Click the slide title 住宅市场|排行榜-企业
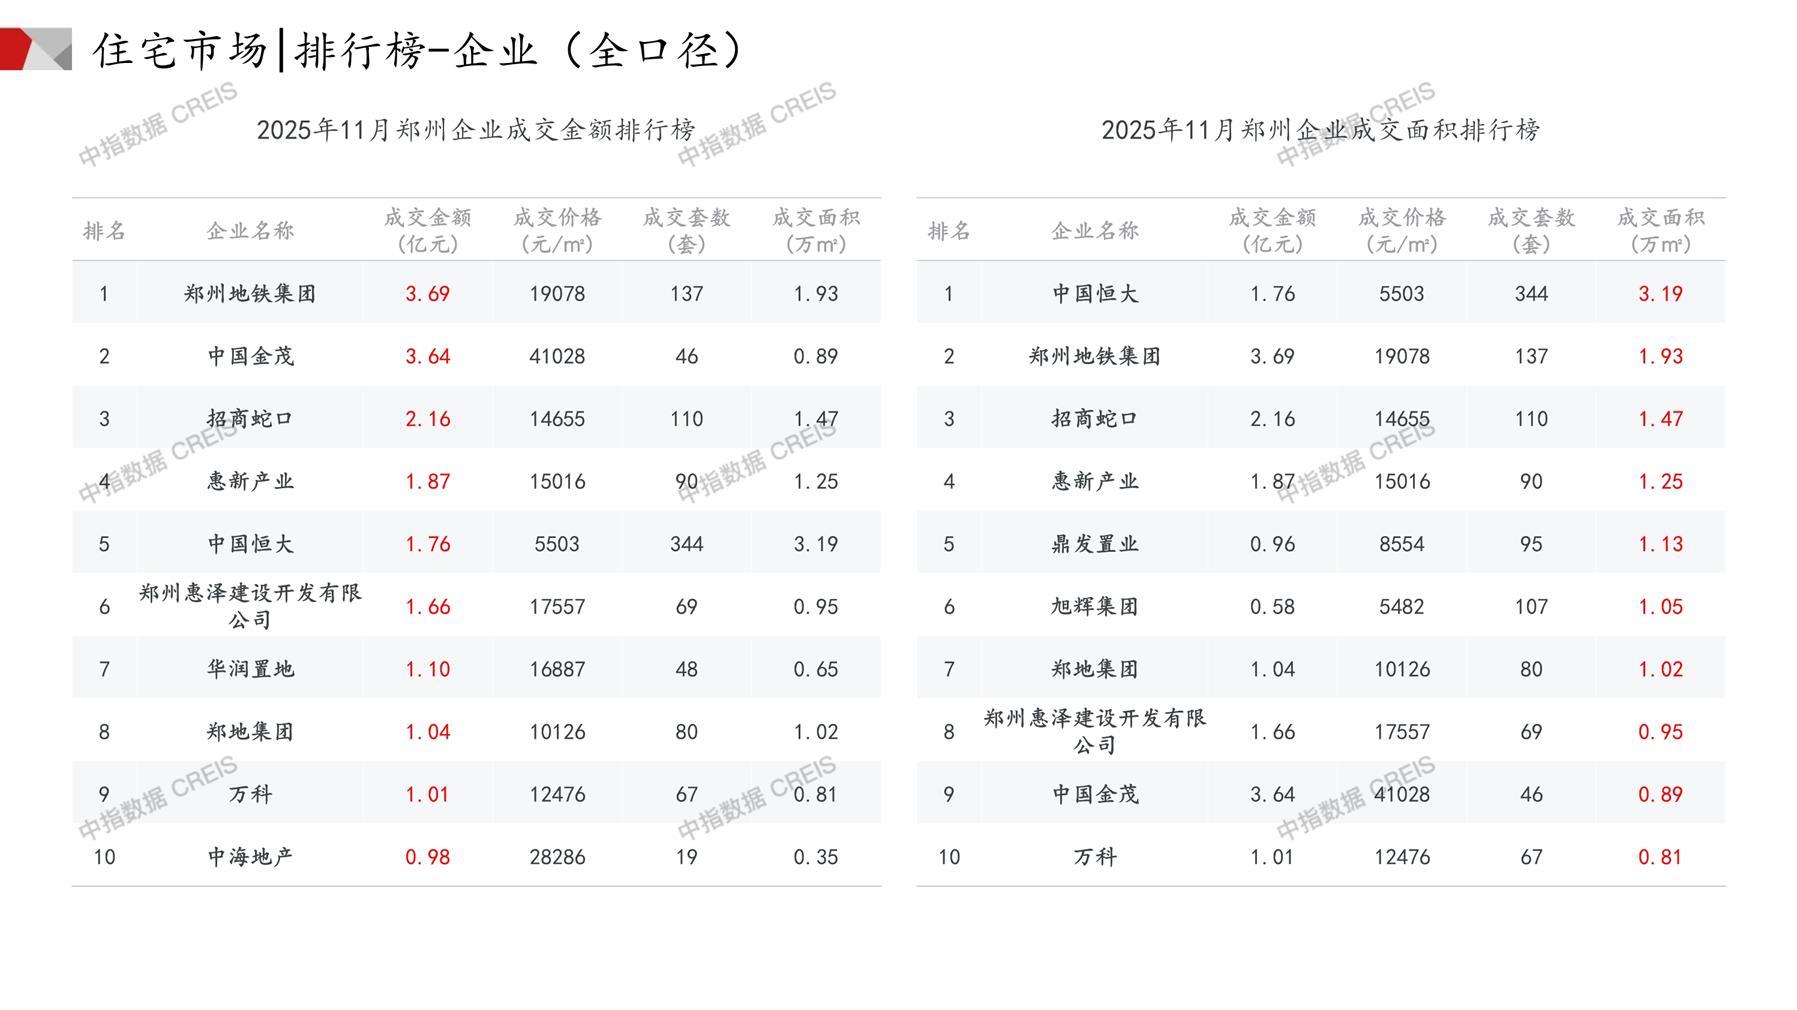Image resolution: width=1797 pixels, height=1010 pixels. coord(420,50)
